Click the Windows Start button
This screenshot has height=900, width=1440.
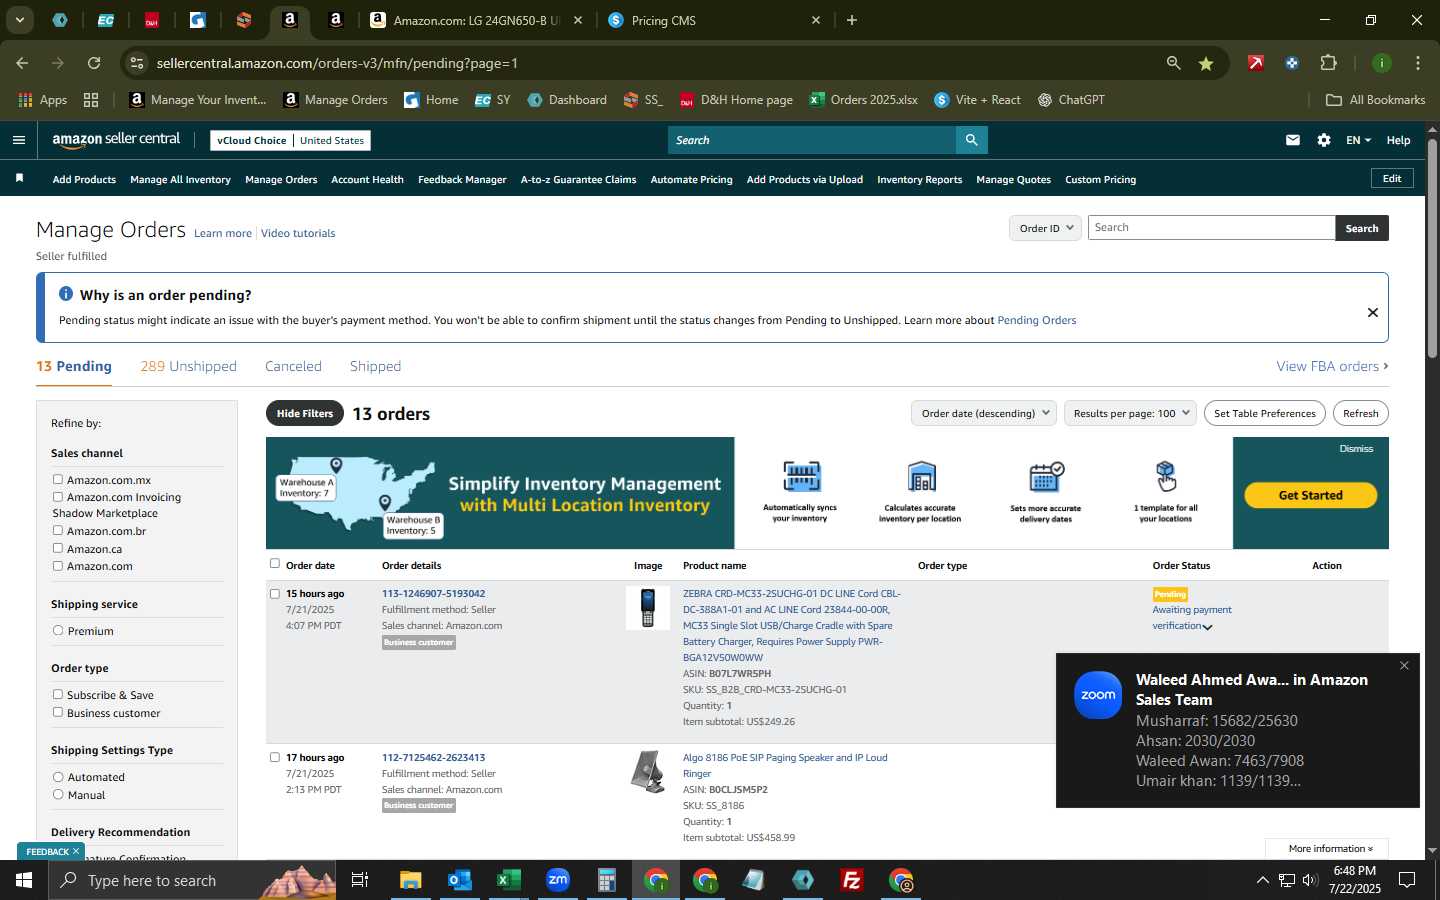coord(24,880)
